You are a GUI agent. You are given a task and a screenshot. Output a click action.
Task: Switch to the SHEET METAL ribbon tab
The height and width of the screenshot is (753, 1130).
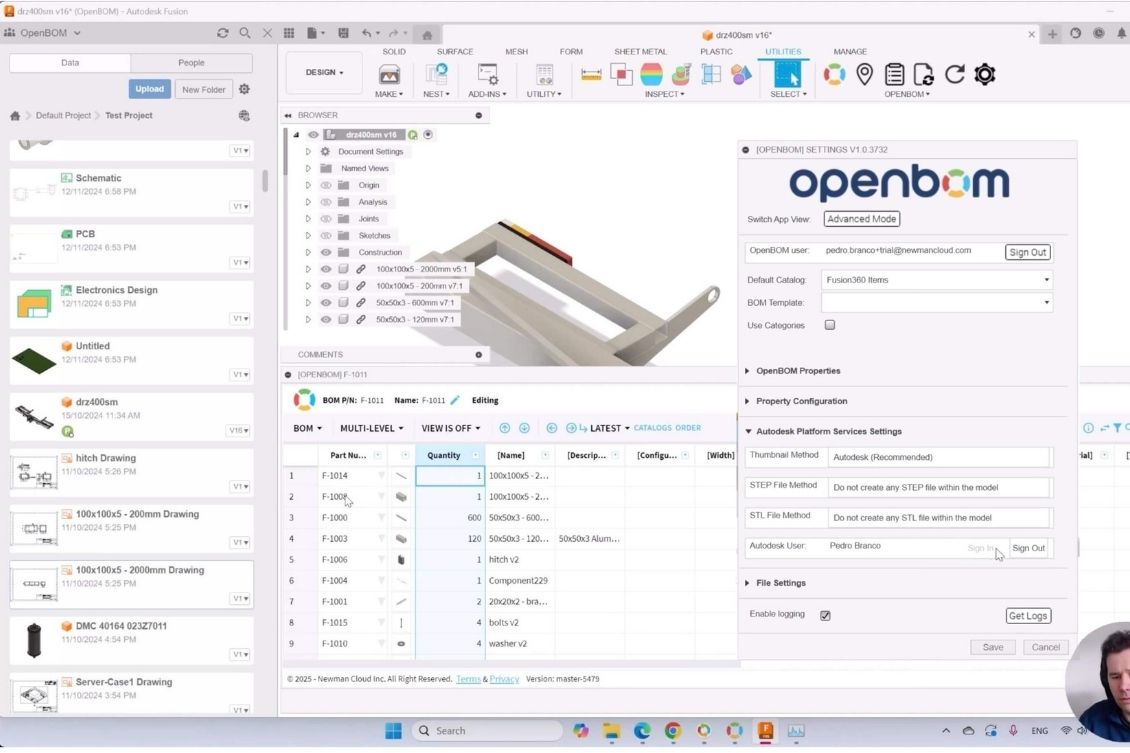640,52
